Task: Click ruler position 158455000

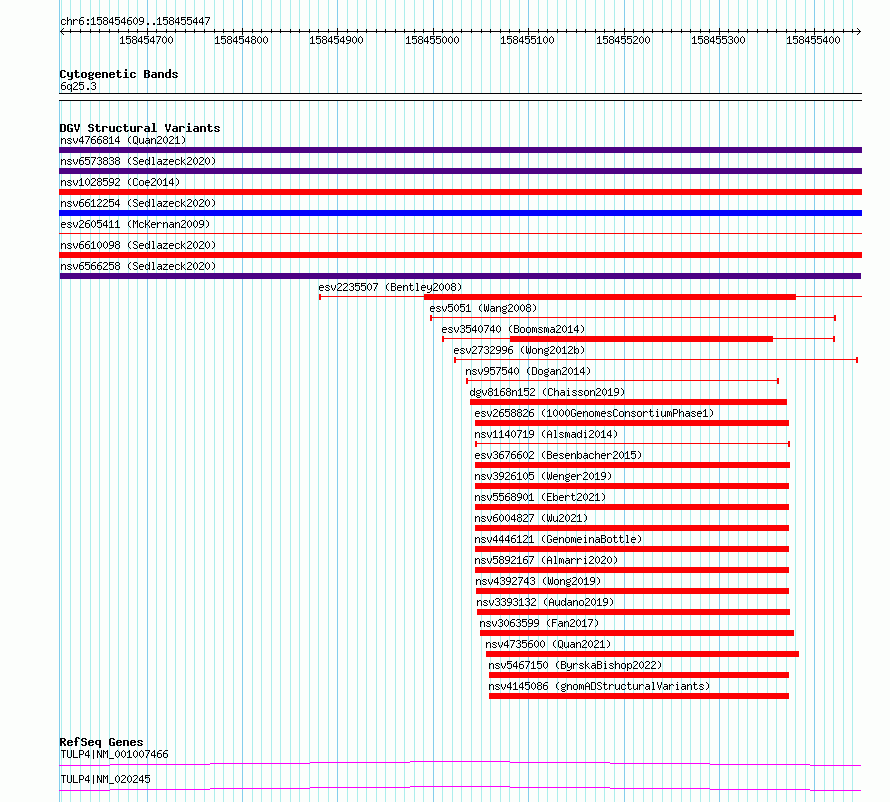Action: 432,40
